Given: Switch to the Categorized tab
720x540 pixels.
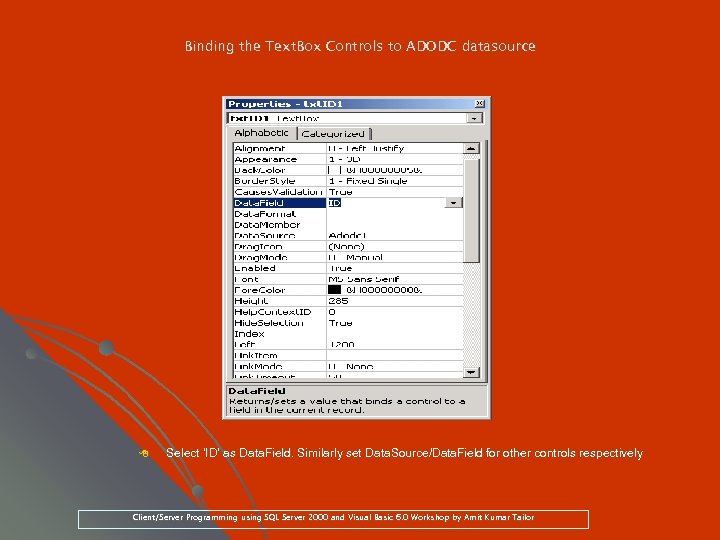Looking at the screenshot, I should 333,134.
